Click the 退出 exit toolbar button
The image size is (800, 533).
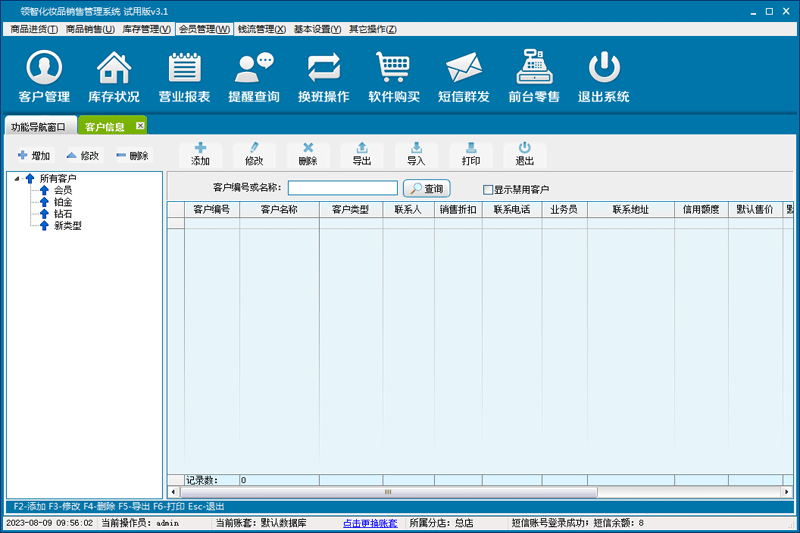tap(524, 155)
